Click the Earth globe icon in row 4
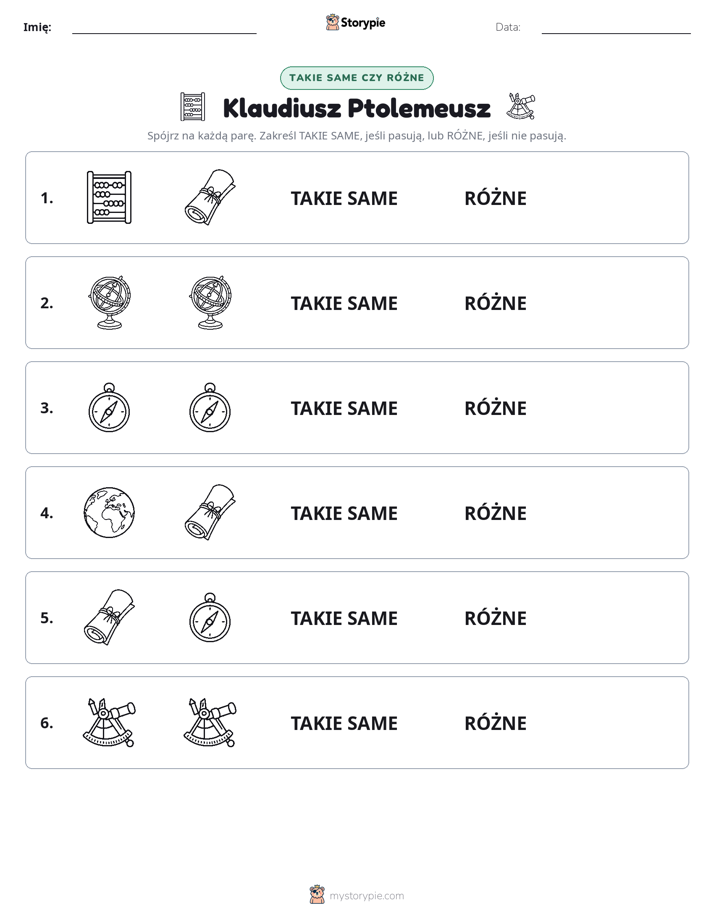Image resolution: width=714 pixels, height=924 pixels. point(109,513)
